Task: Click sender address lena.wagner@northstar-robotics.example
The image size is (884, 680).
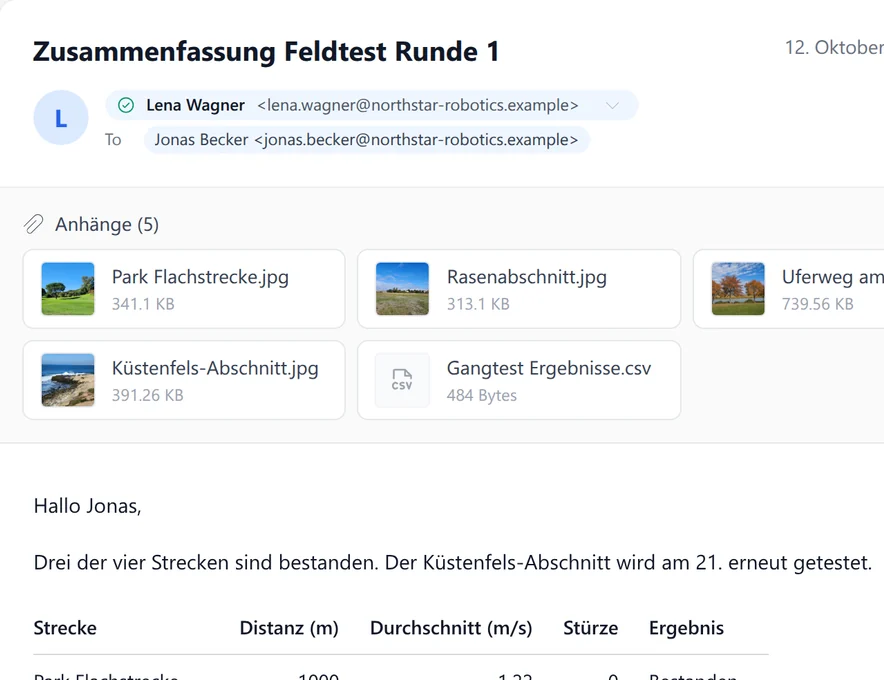Action: pyautogui.click(x=418, y=105)
